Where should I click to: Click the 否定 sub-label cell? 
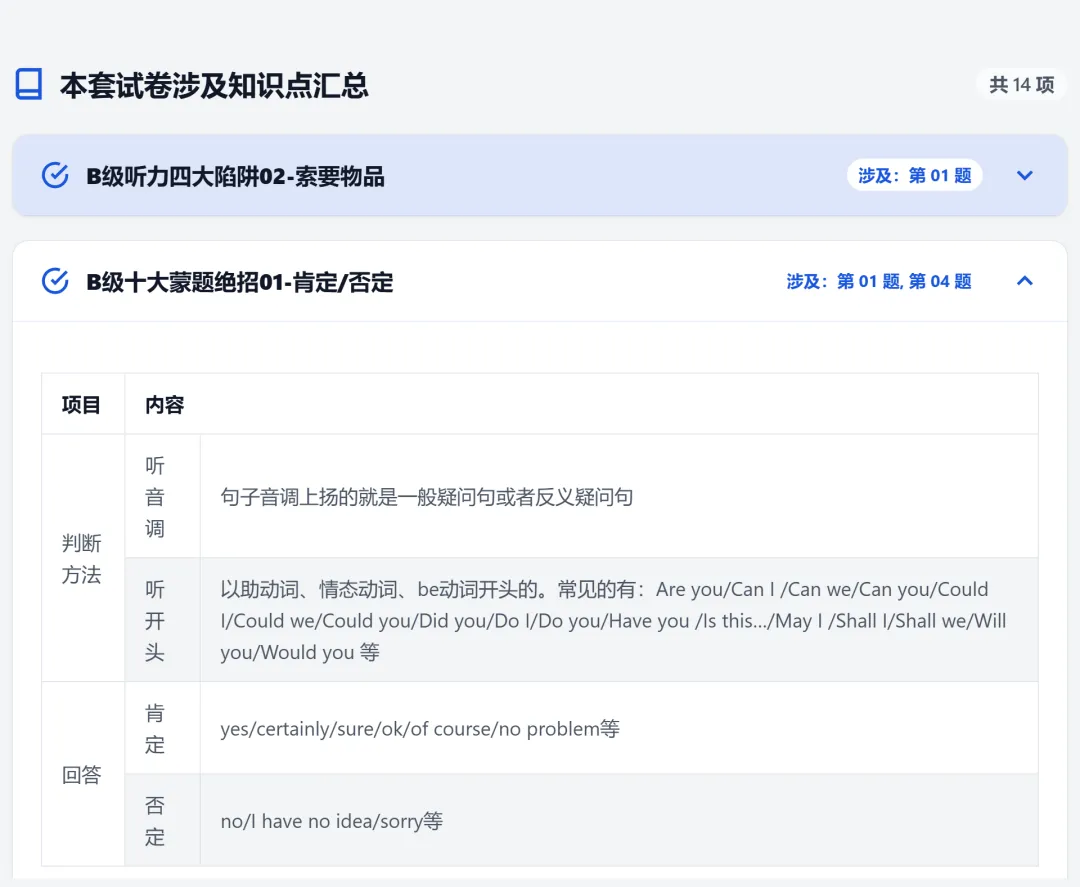tap(163, 820)
